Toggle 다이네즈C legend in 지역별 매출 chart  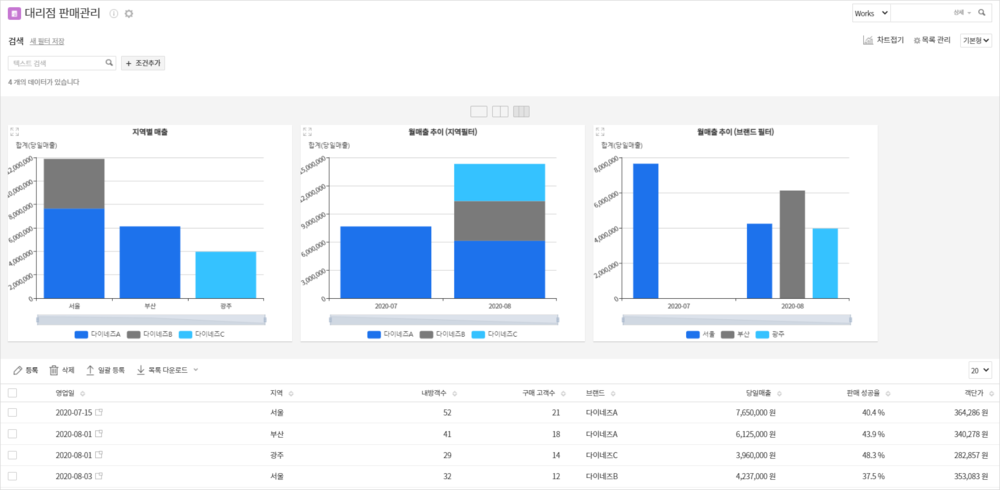(x=202, y=334)
